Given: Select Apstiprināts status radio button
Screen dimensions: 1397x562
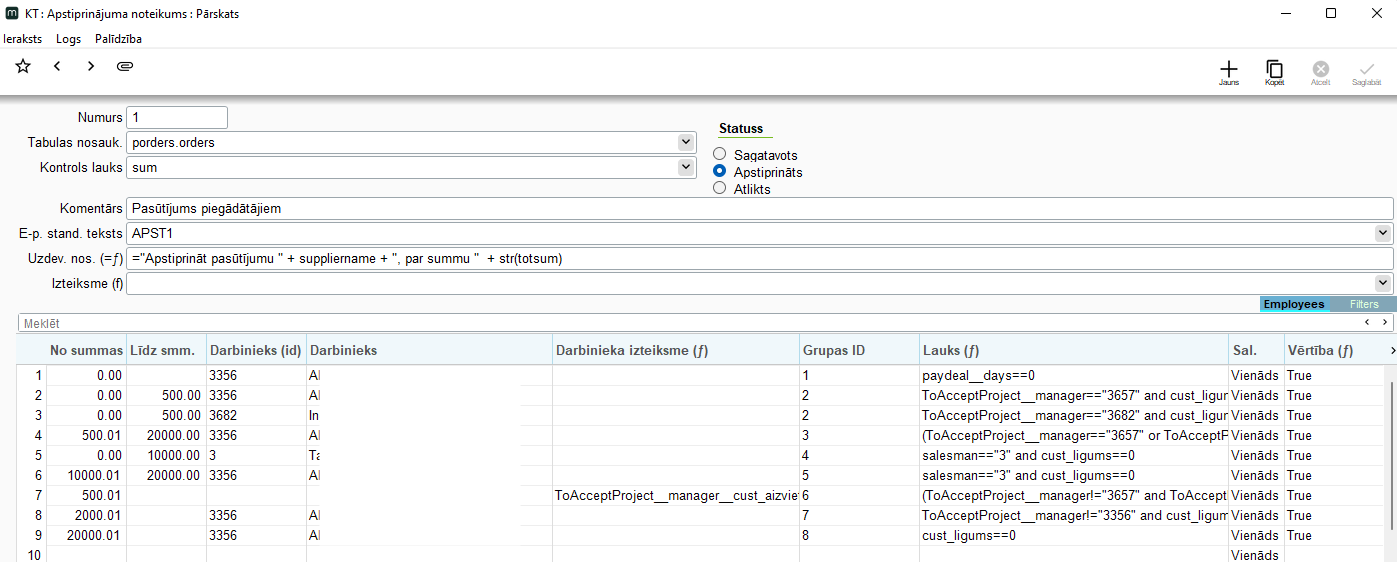Looking at the screenshot, I should tap(720, 172).
